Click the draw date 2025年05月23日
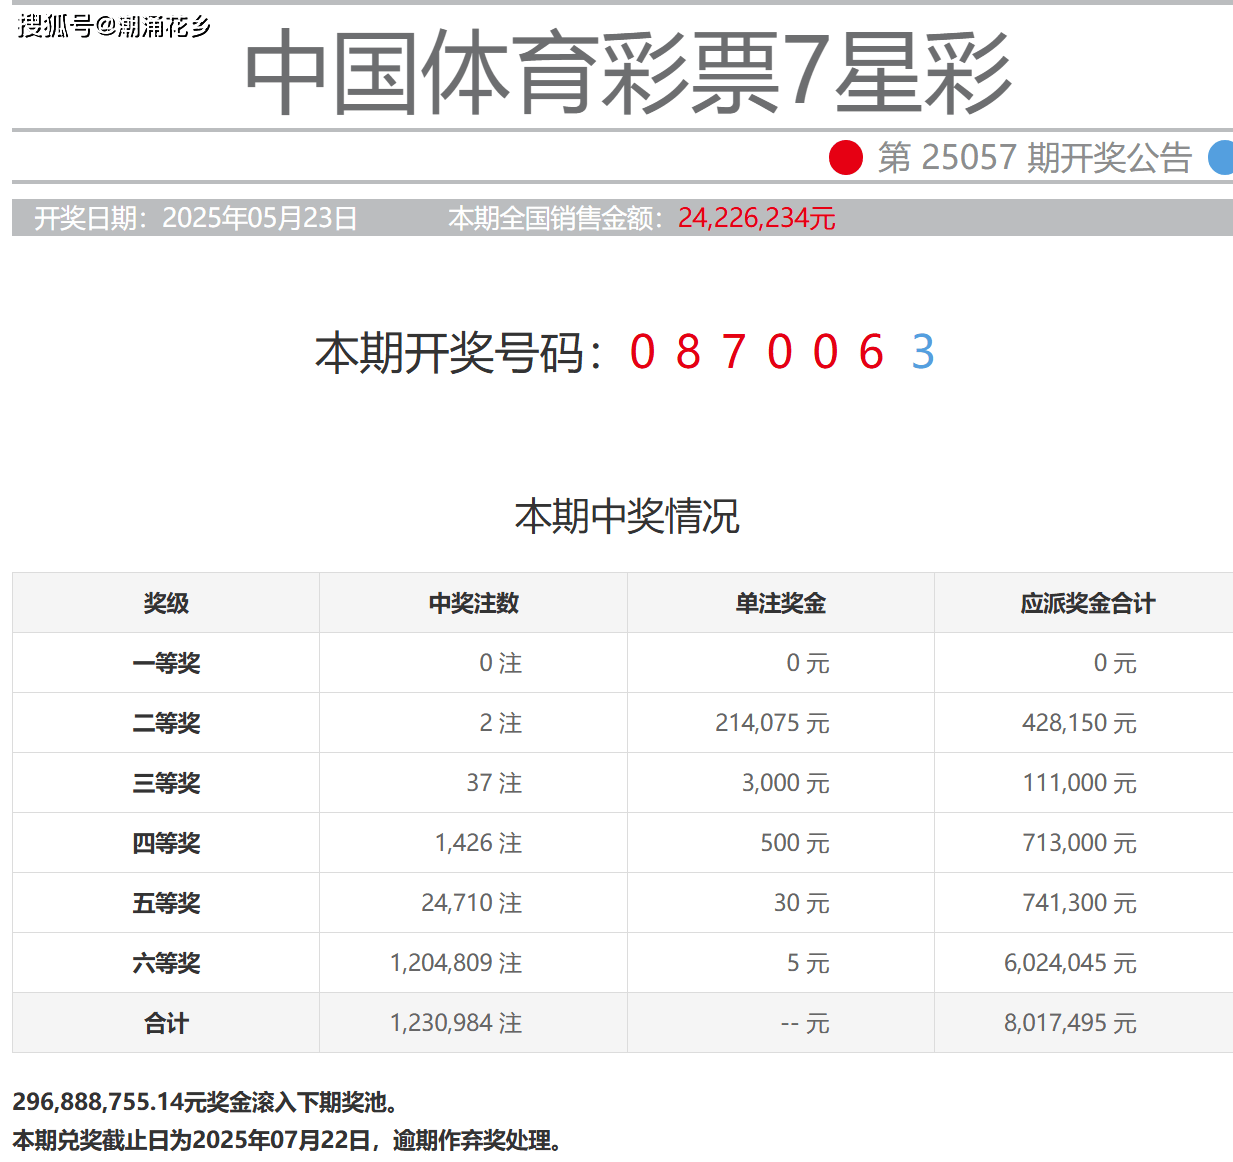This screenshot has width=1233, height=1162. click(260, 218)
